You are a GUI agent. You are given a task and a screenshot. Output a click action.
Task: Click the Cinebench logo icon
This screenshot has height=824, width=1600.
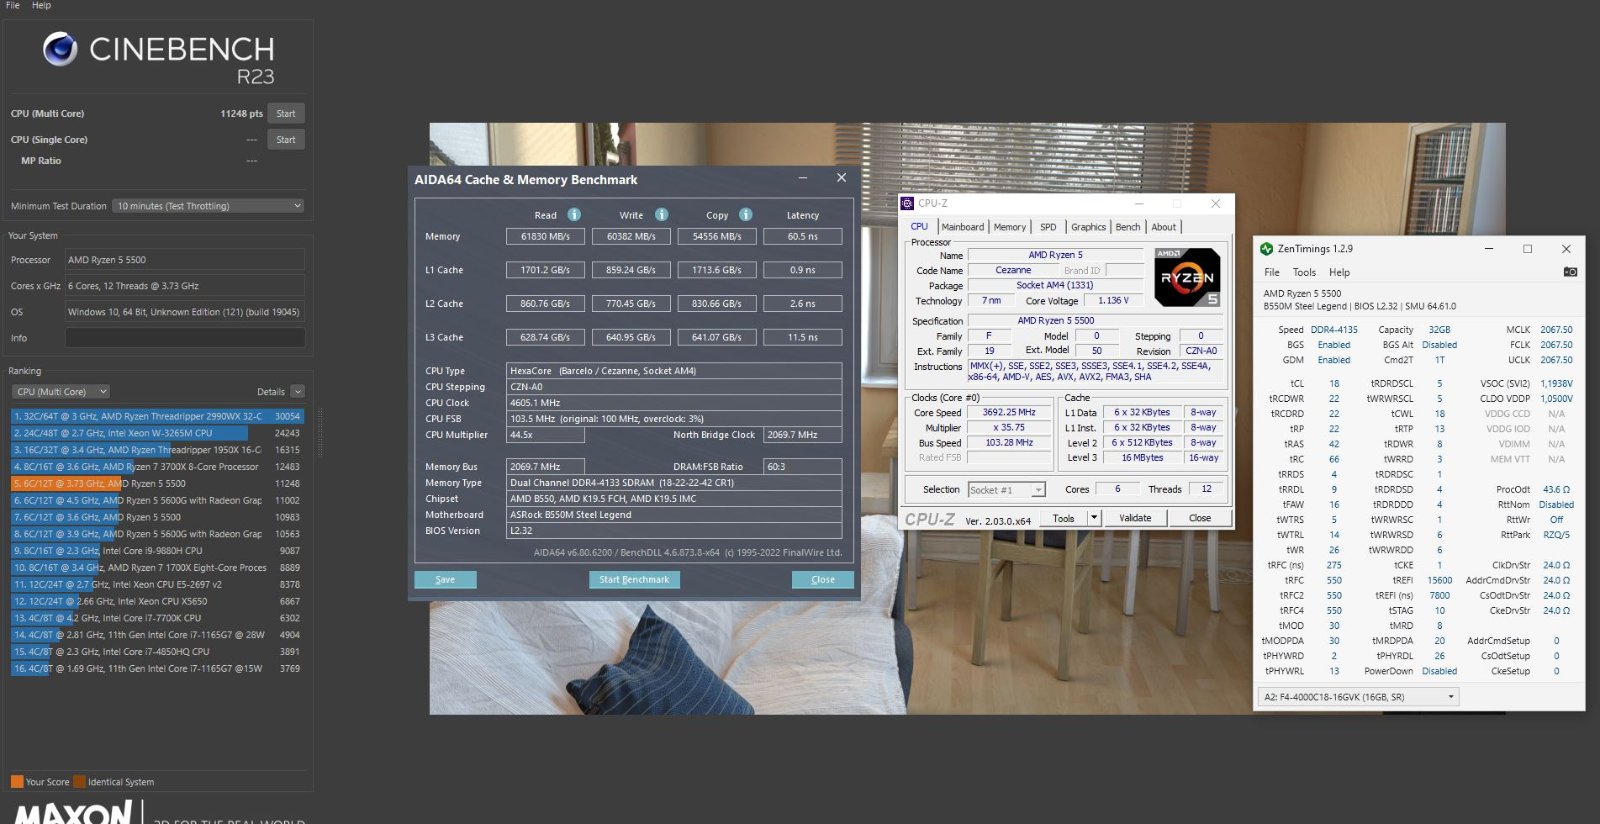click(x=60, y=48)
